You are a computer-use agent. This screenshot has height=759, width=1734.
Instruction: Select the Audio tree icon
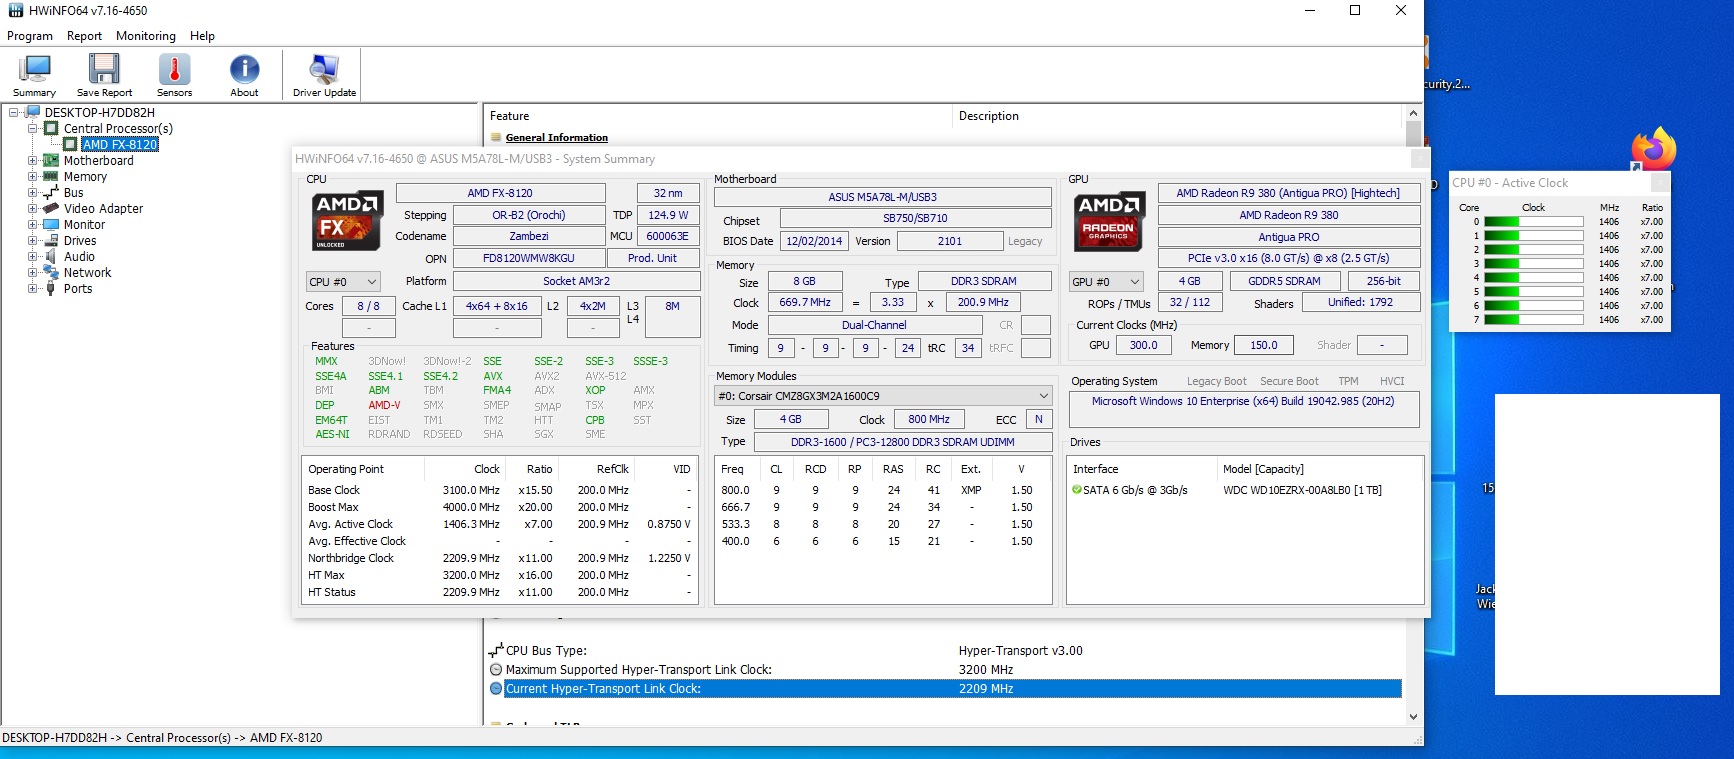(51, 257)
